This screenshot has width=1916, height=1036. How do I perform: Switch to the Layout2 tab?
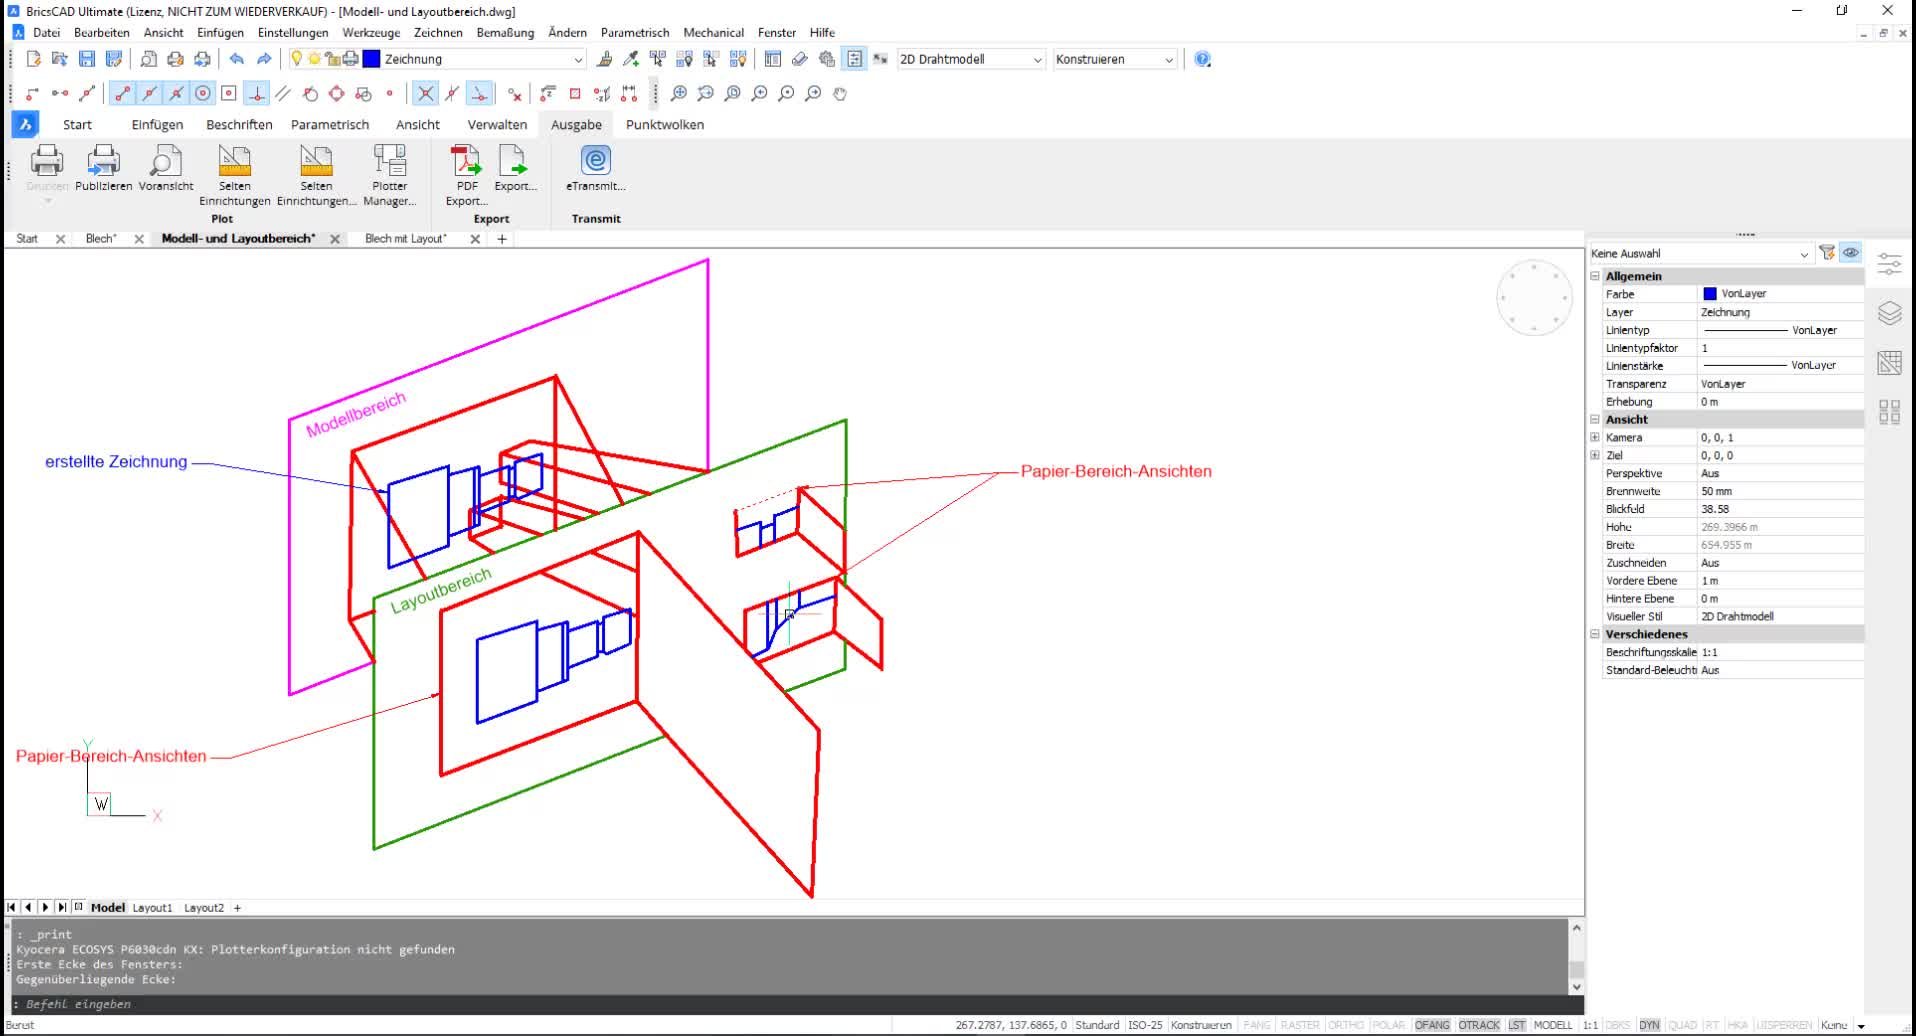[x=204, y=908]
